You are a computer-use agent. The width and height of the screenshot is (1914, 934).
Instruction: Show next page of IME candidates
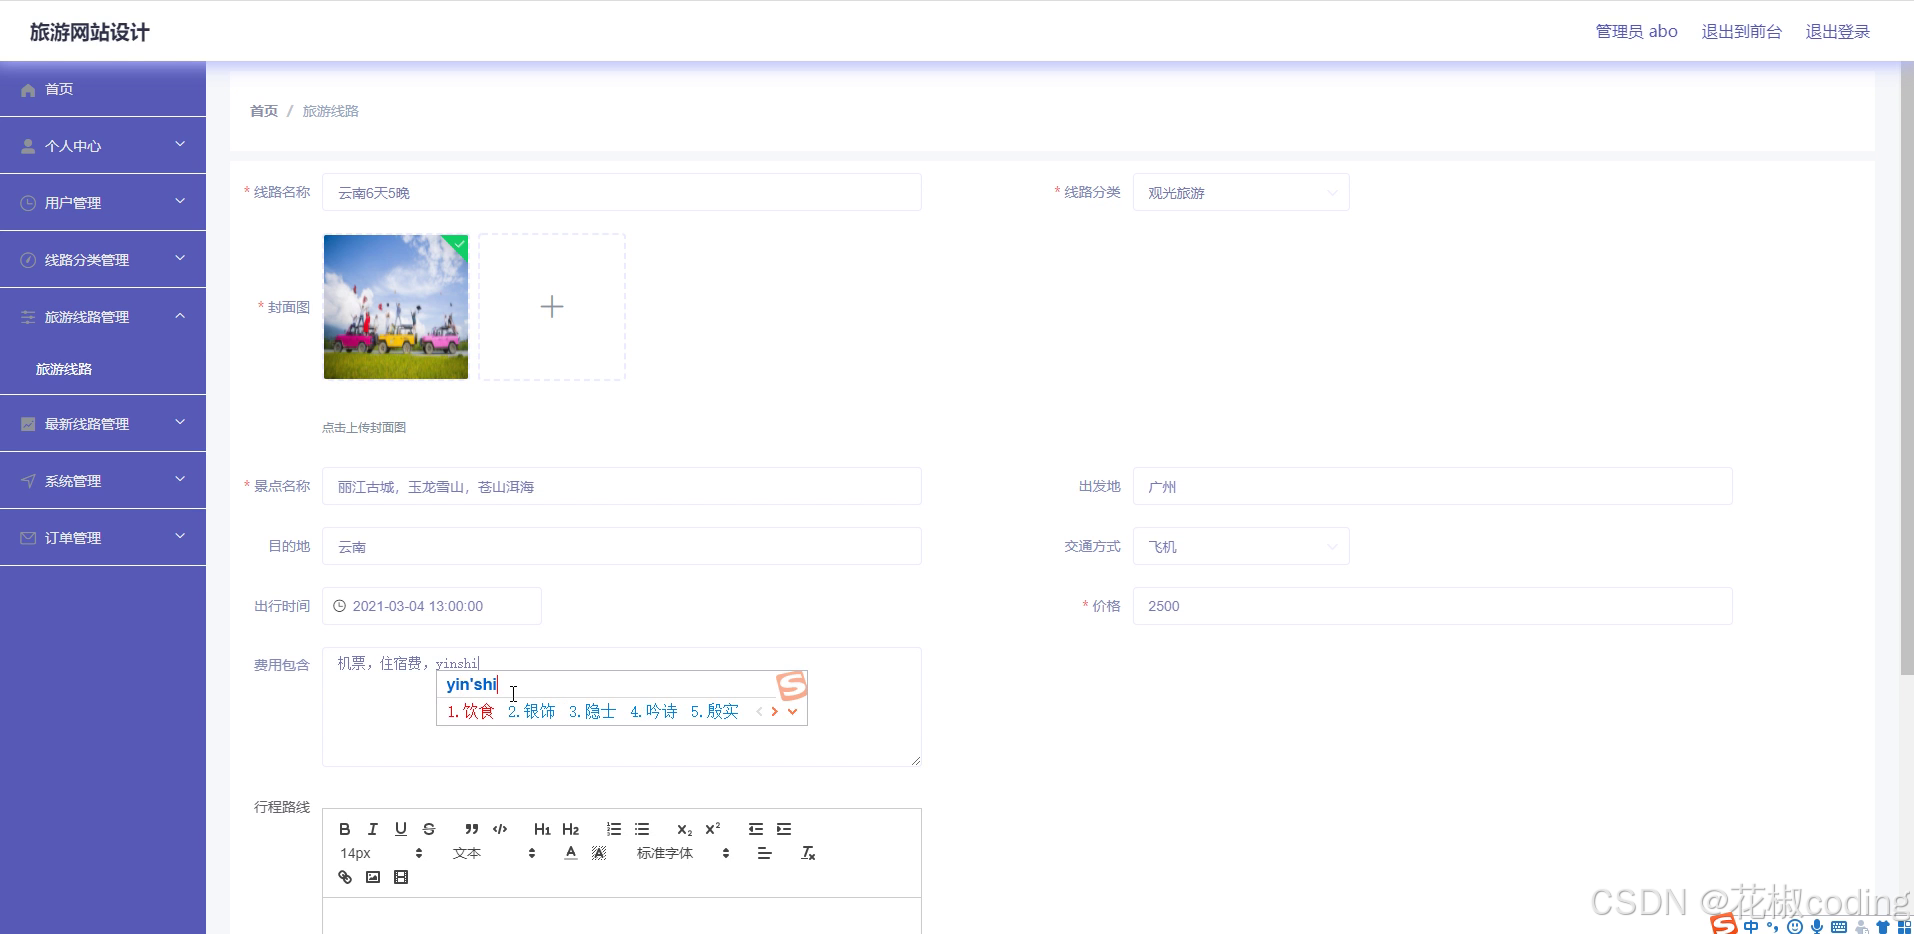(774, 712)
